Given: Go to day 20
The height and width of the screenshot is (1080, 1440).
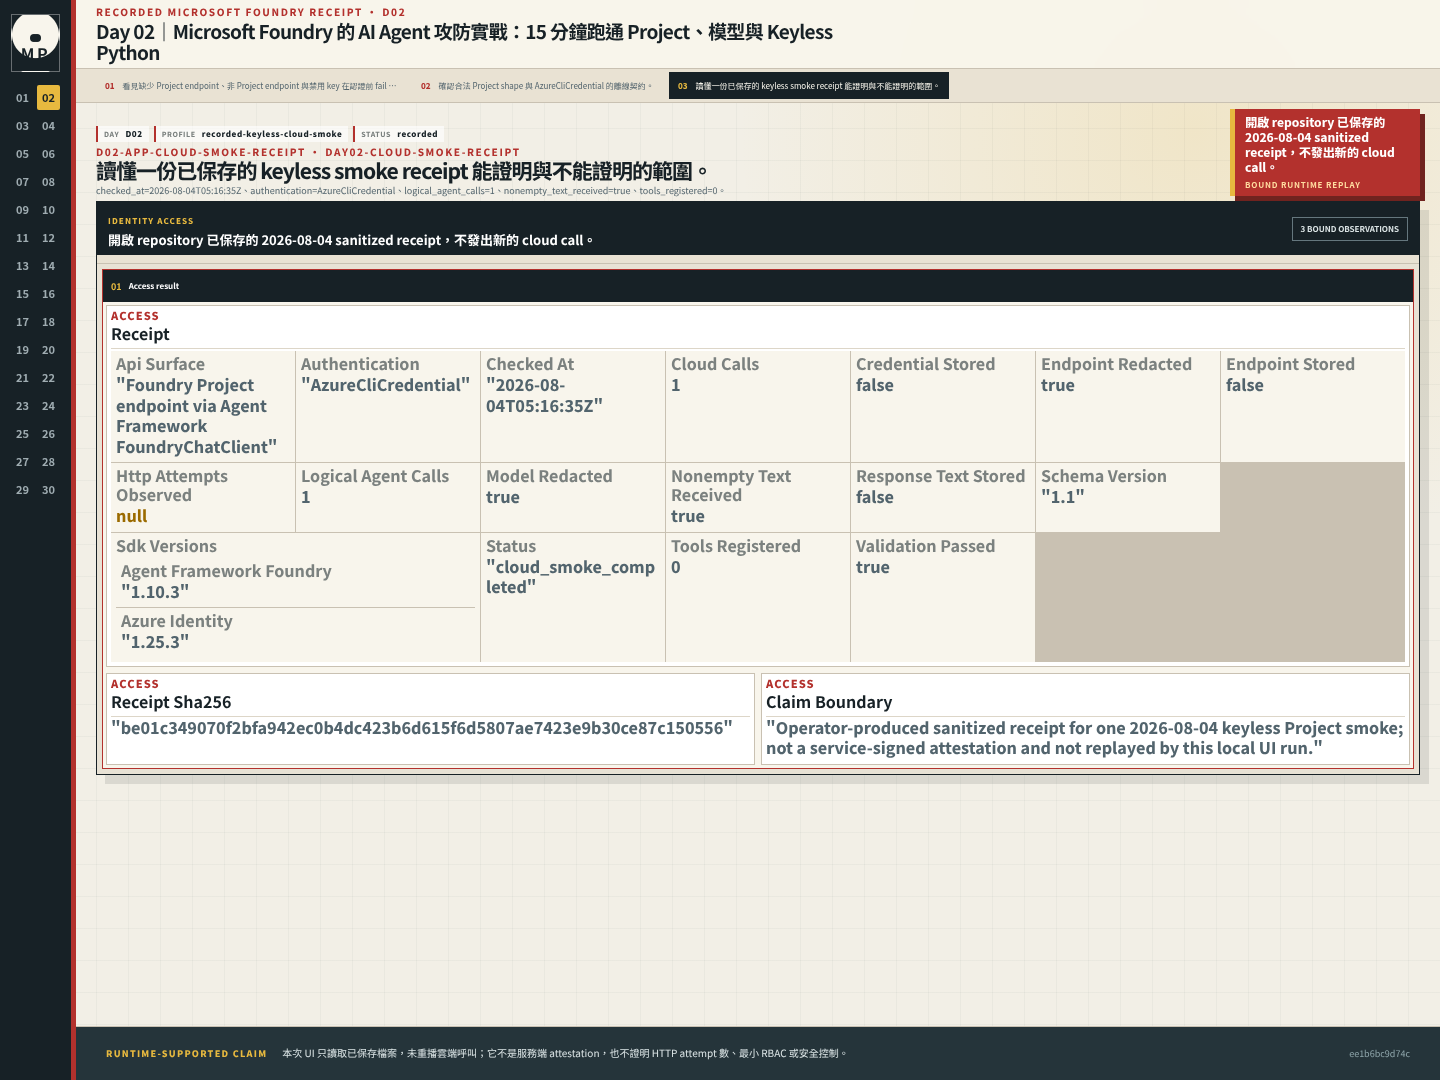Looking at the screenshot, I should [48, 350].
